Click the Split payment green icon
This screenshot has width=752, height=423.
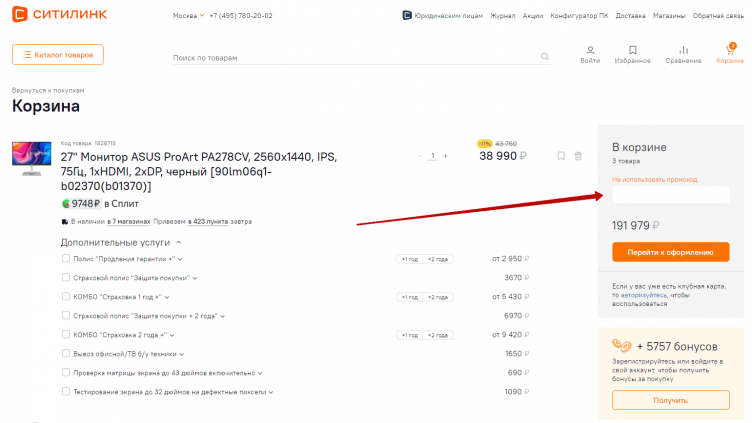pos(66,204)
